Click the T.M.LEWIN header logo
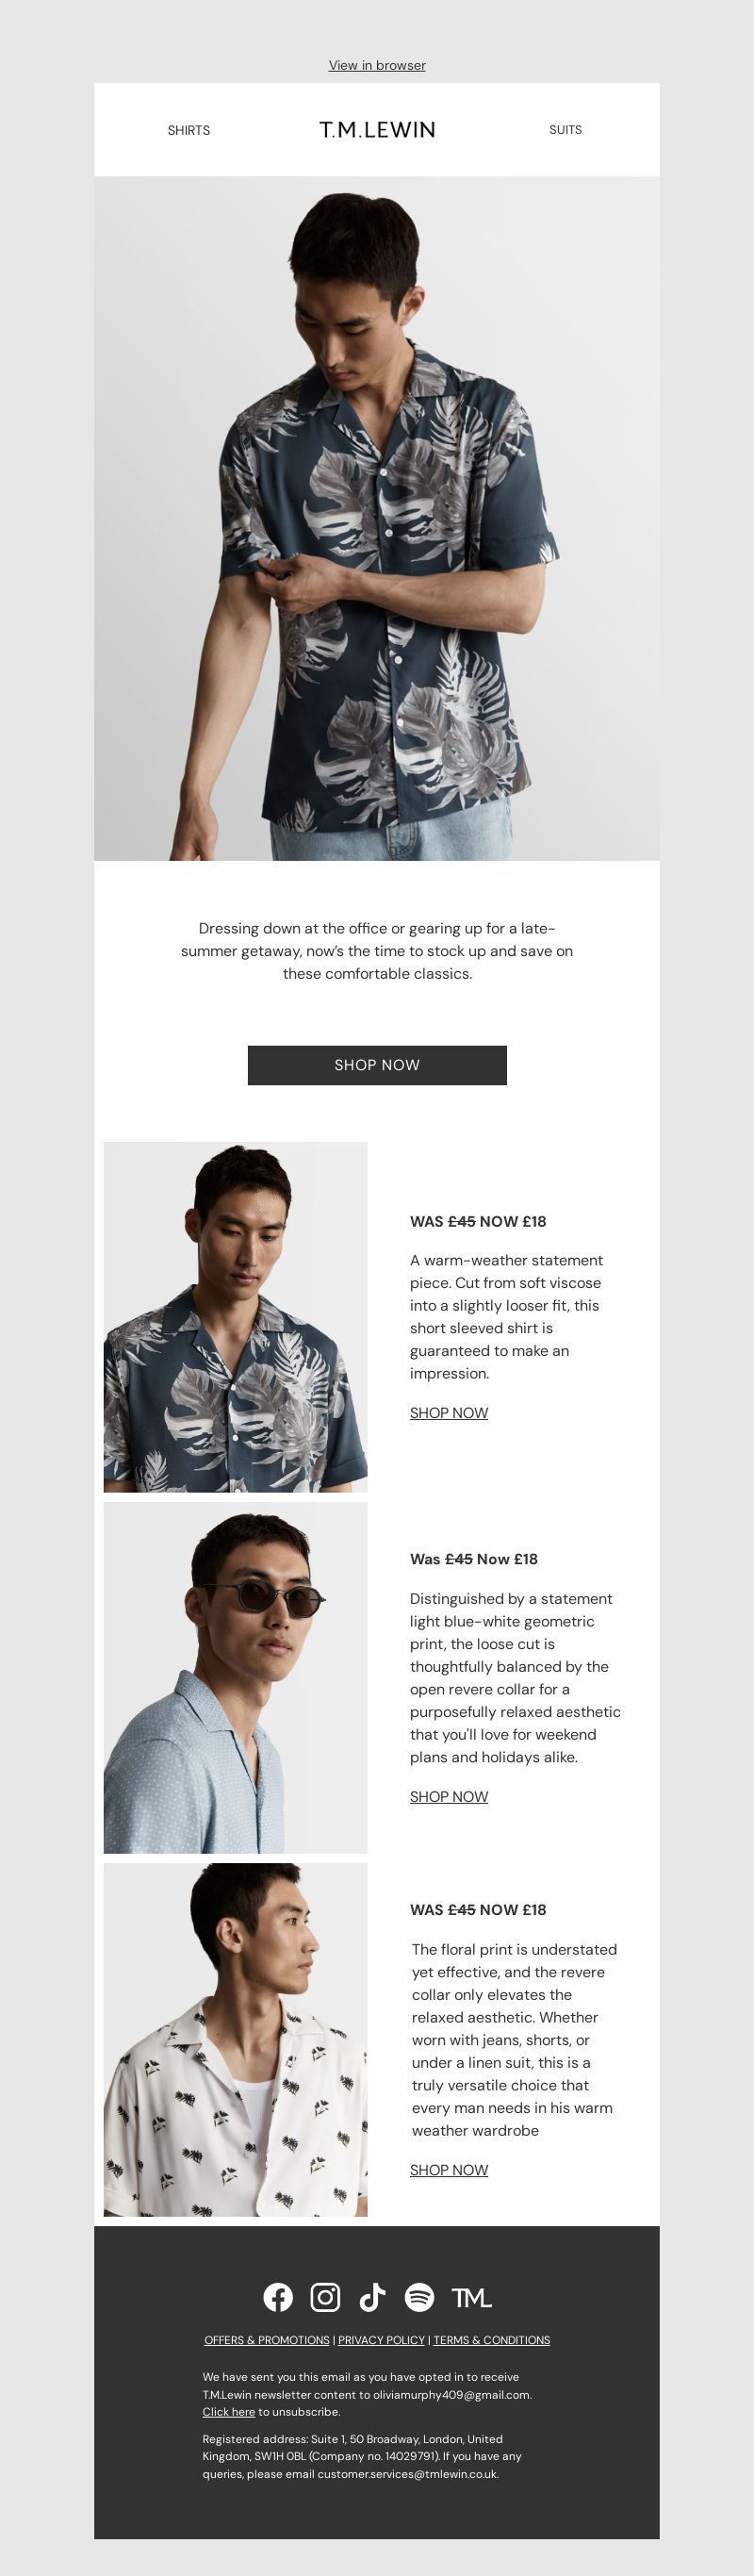 click(x=377, y=130)
